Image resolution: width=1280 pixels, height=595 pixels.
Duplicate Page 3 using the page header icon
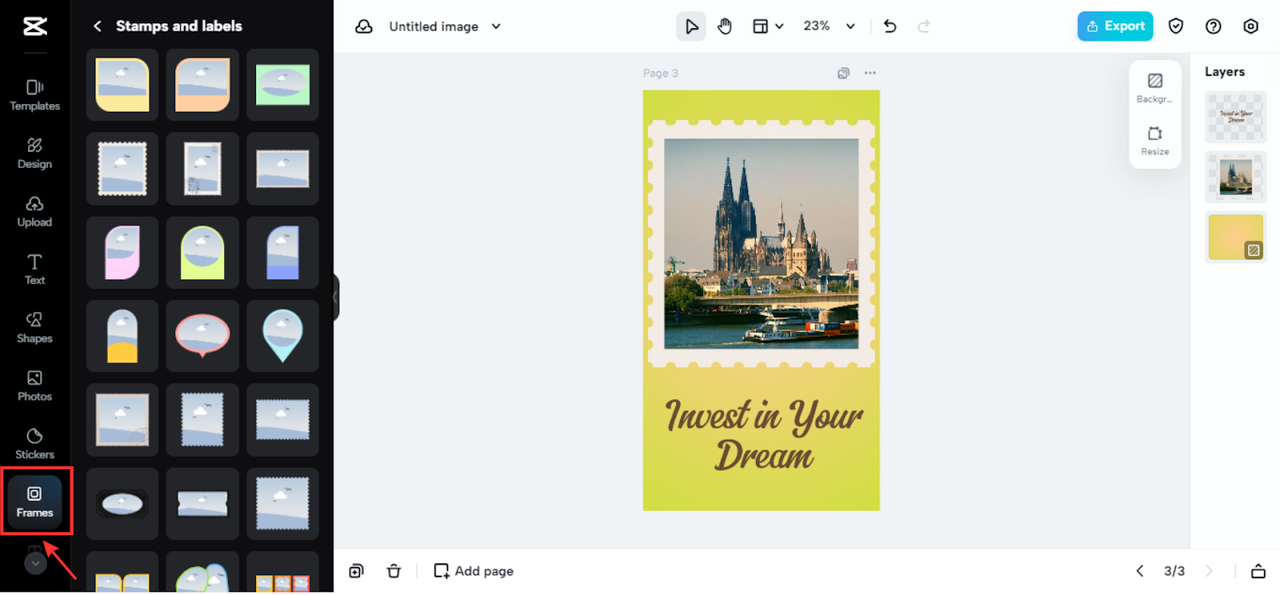844,73
